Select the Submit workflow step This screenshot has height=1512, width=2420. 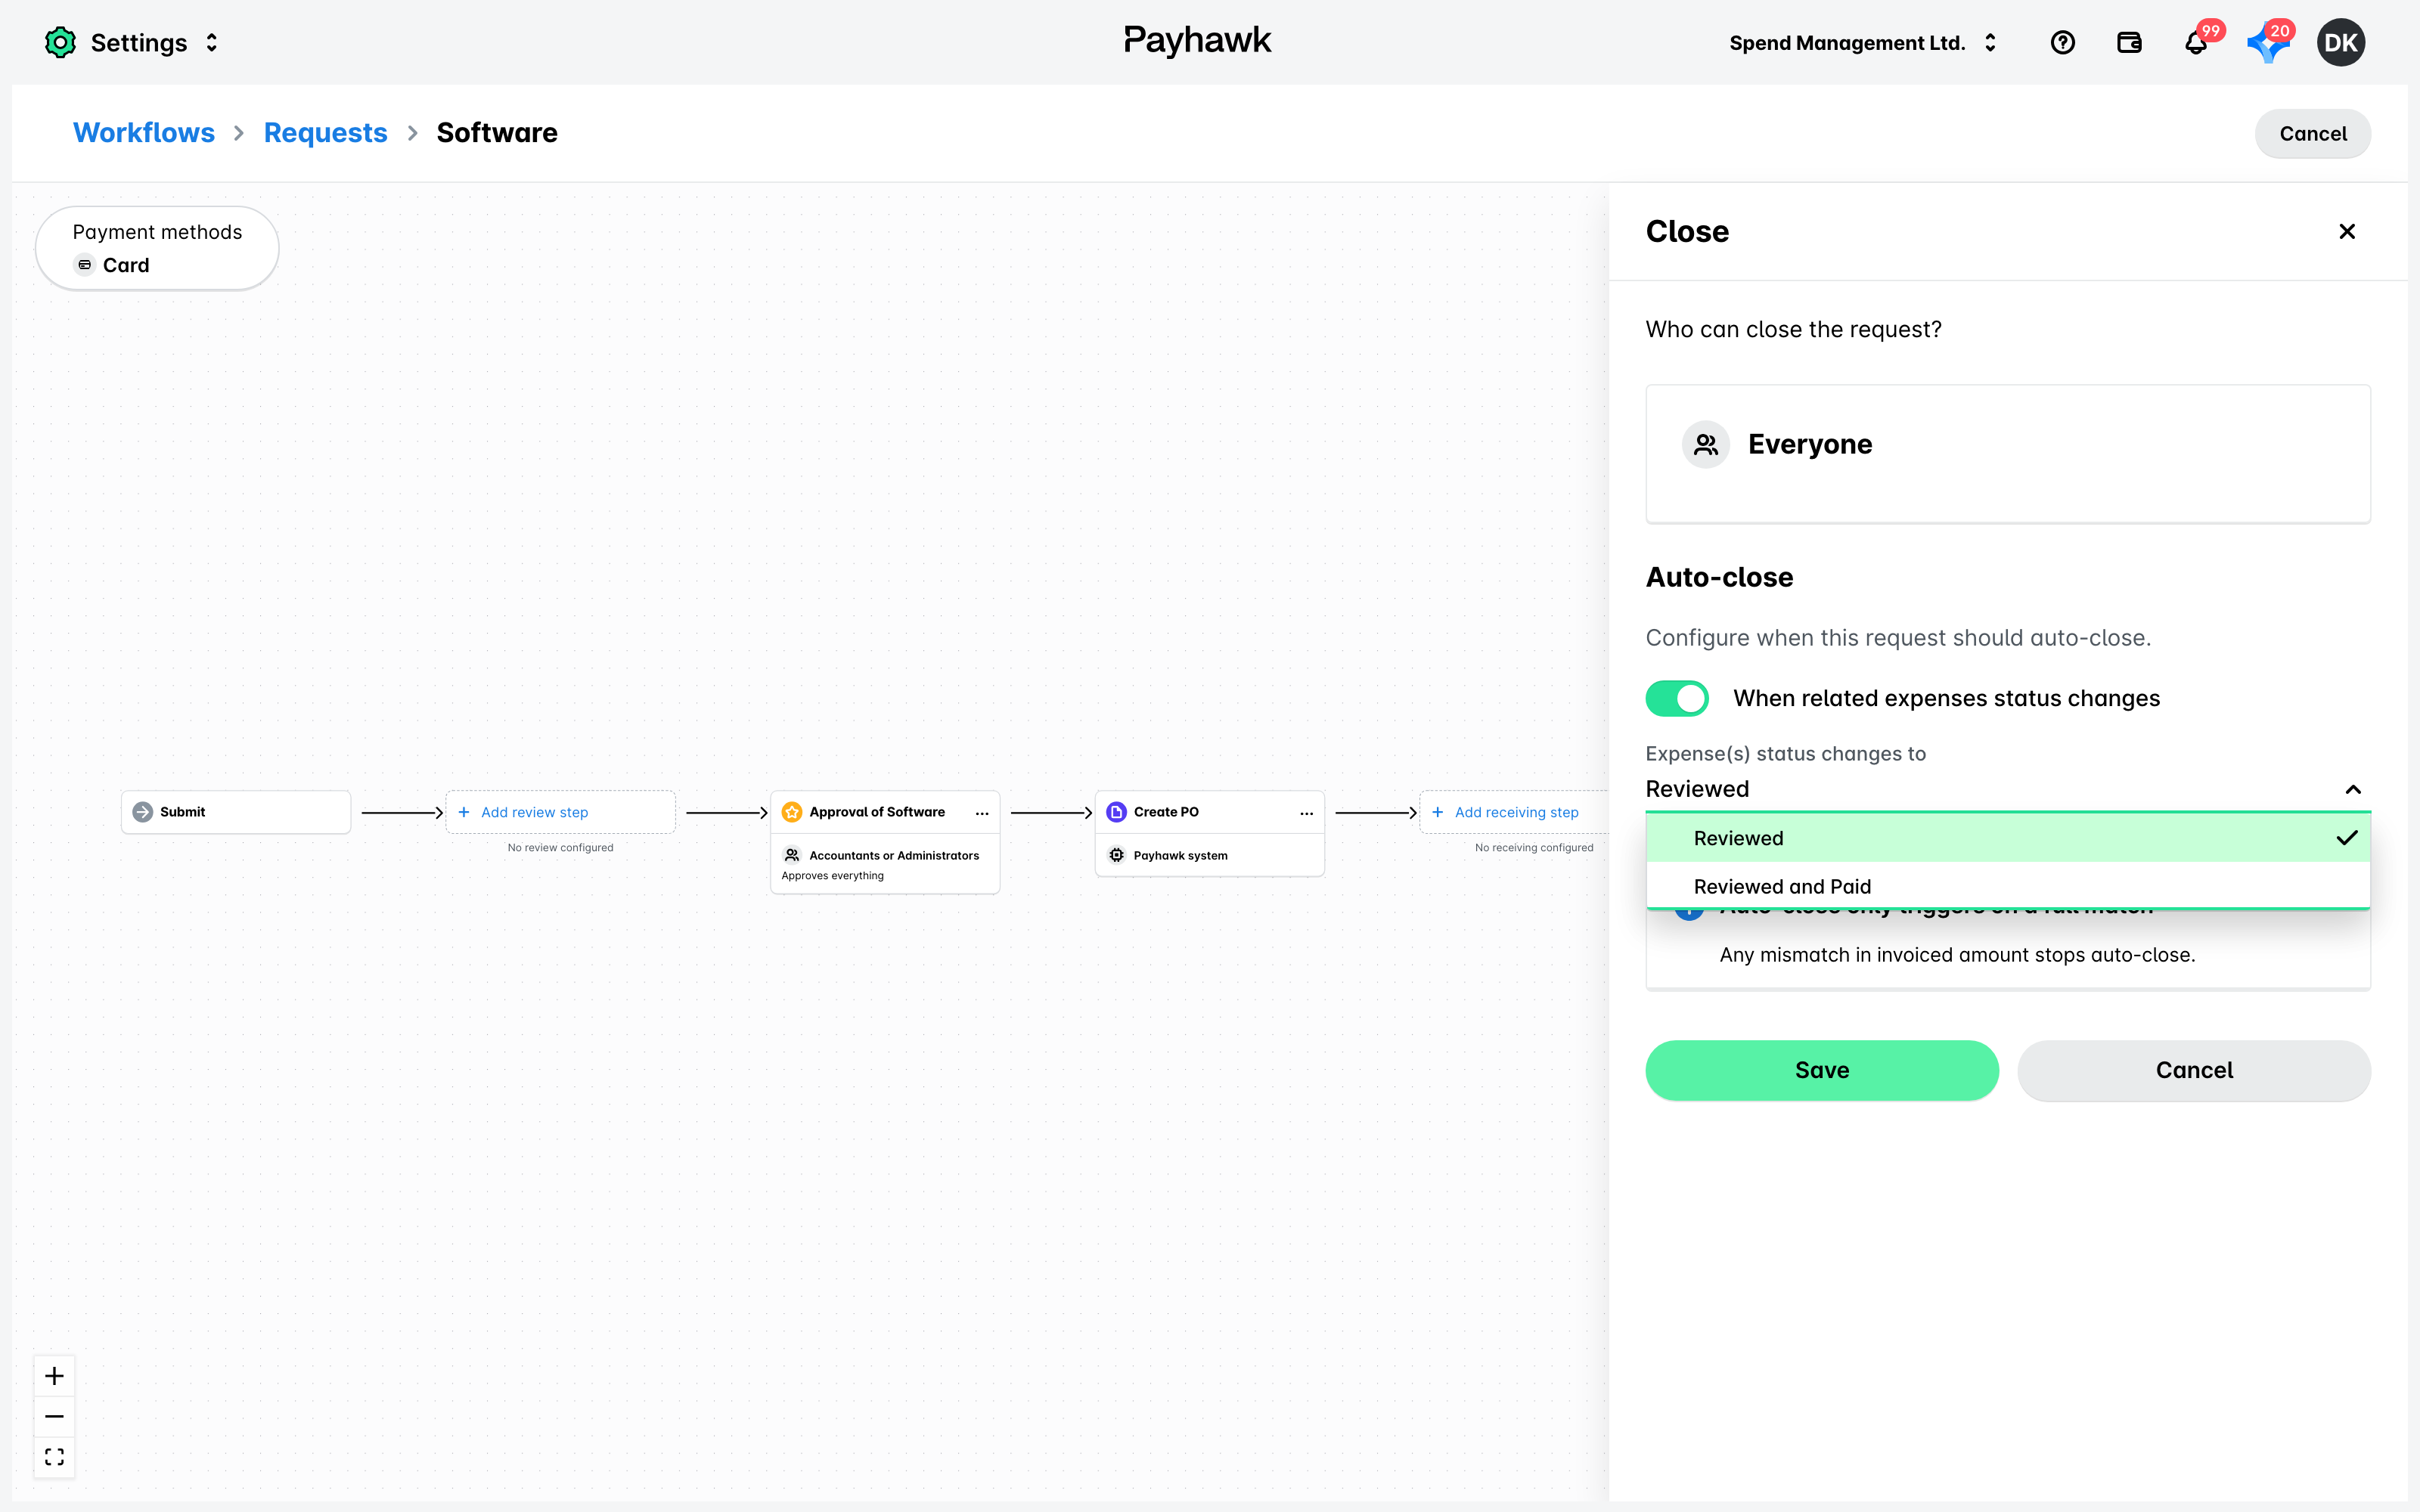(x=236, y=812)
